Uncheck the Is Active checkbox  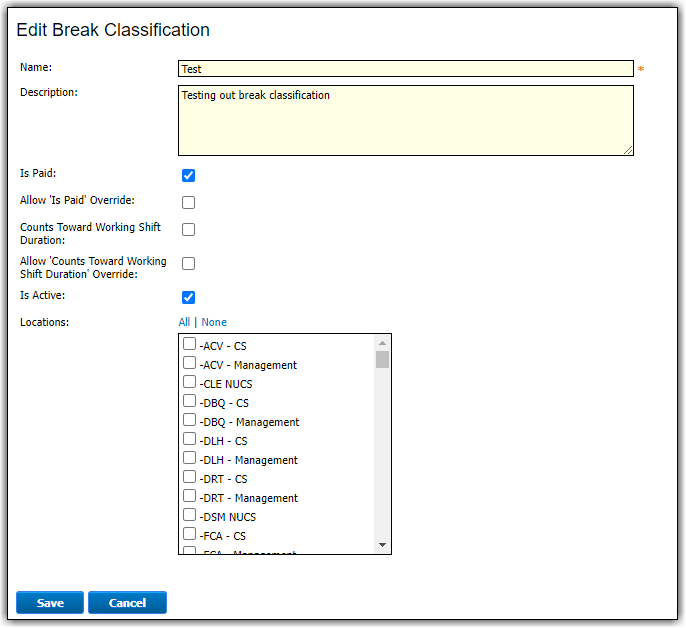[x=188, y=297]
